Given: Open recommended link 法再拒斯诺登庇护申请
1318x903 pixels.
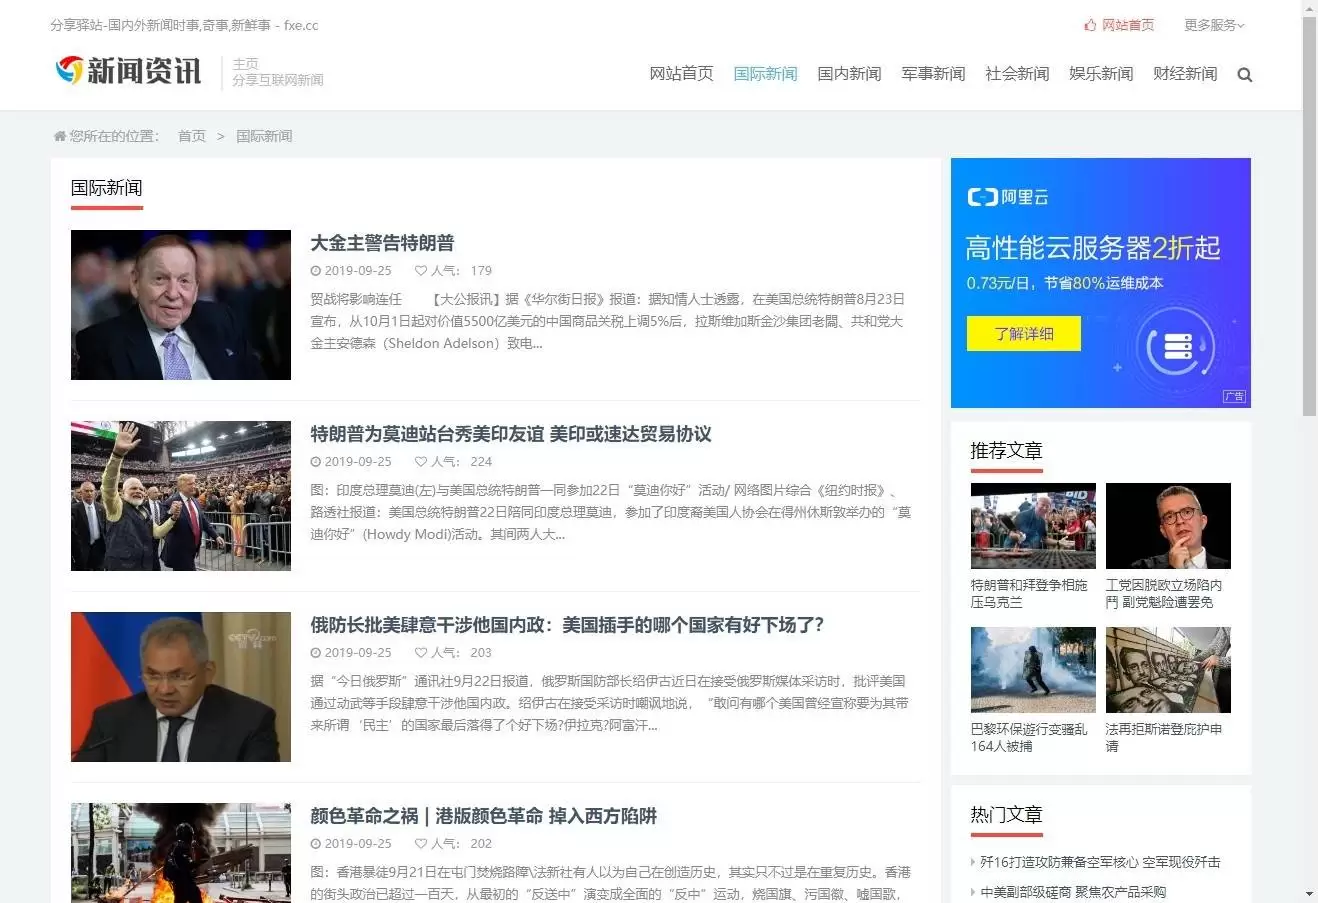Looking at the screenshot, I should tap(1164, 738).
